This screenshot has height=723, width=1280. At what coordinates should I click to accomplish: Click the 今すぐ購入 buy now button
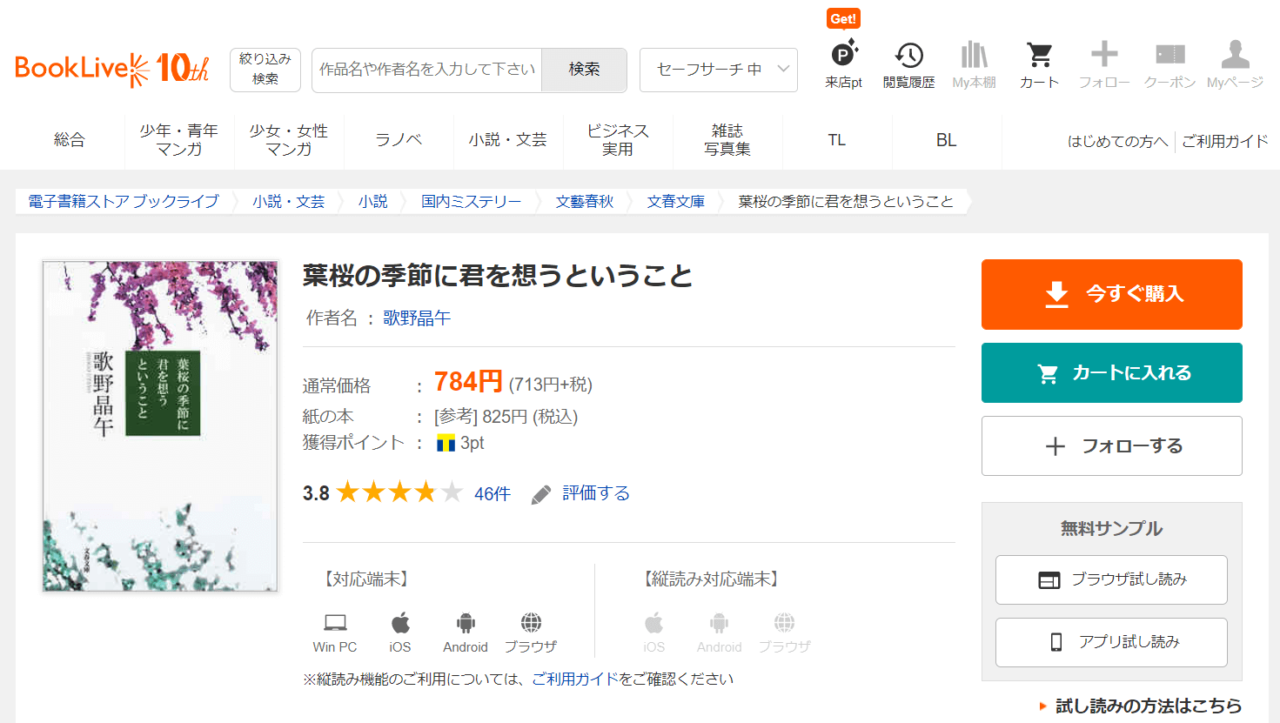coord(1111,294)
